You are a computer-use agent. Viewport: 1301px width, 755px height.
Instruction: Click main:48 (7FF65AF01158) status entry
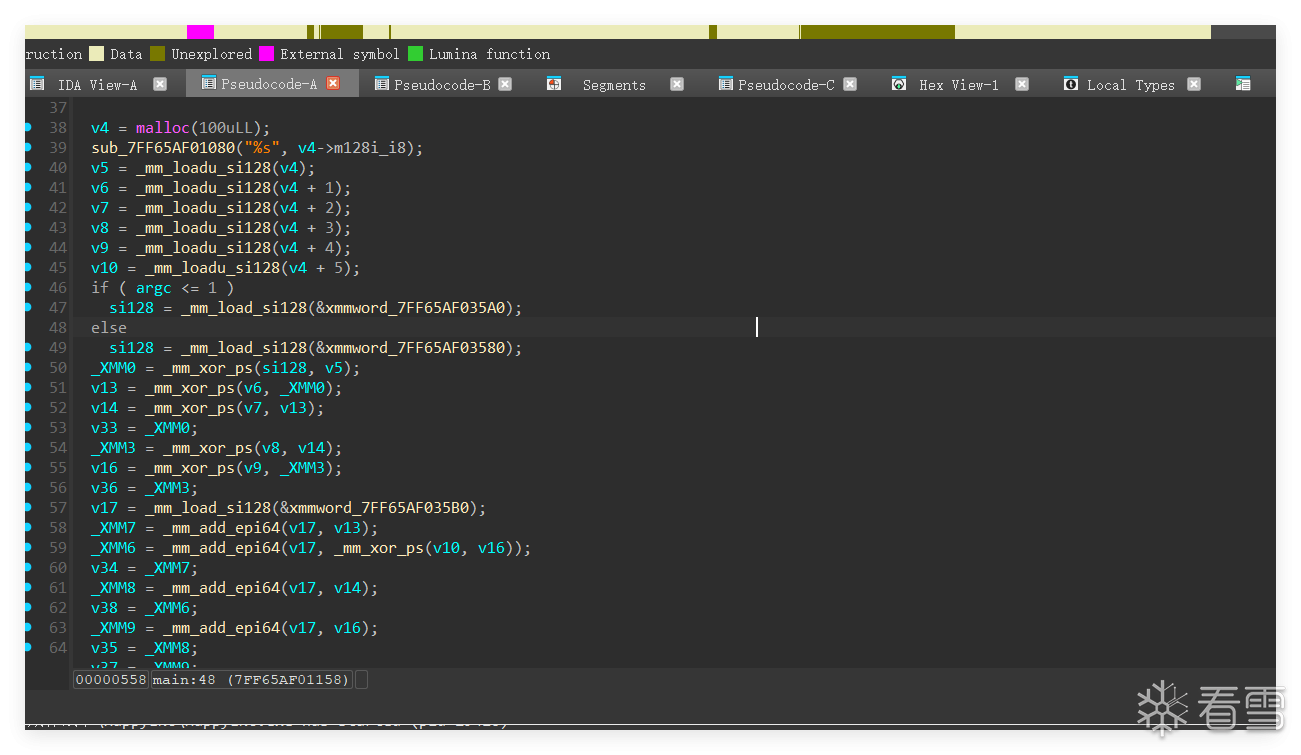(252, 680)
